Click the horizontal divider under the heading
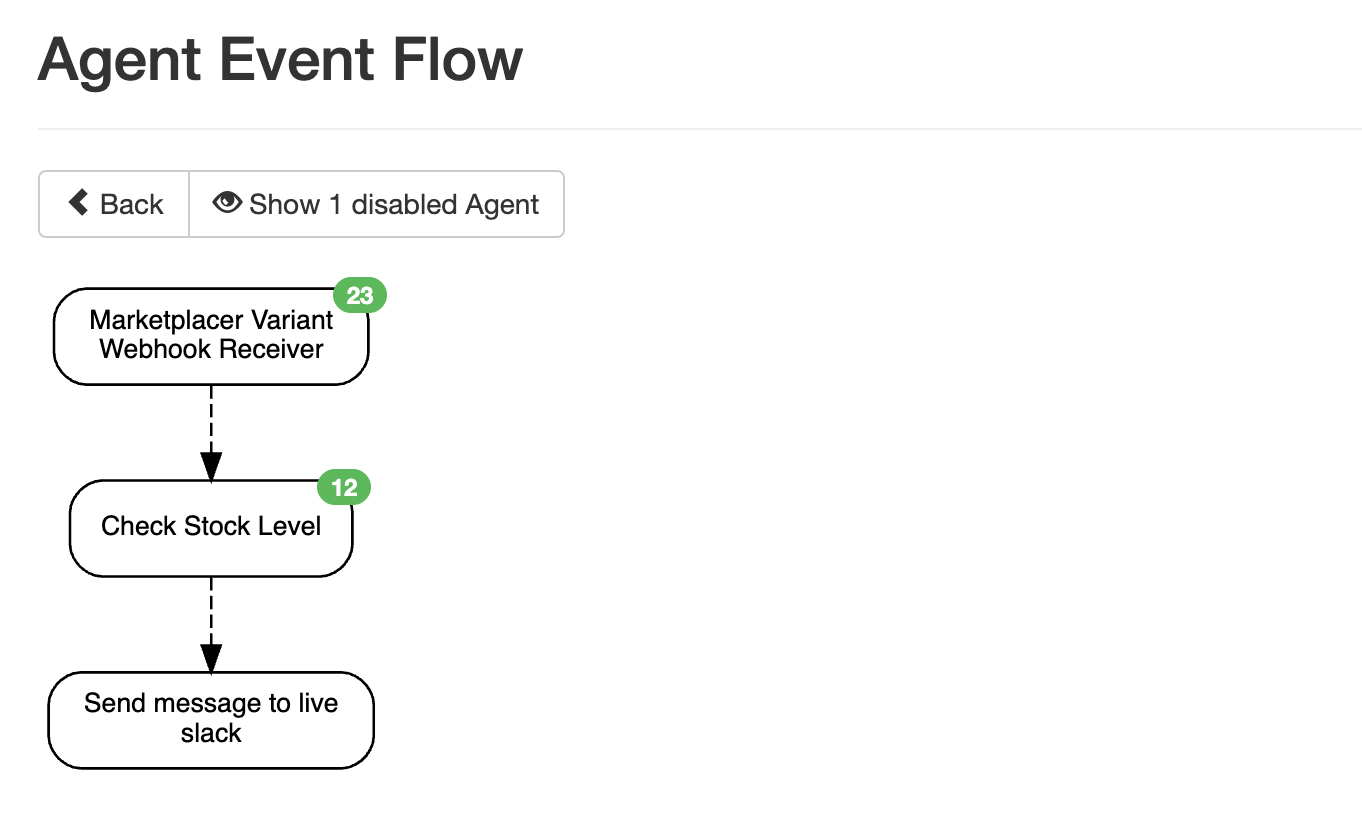Viewport: 1362px width, 834px height. coord(700,129)
